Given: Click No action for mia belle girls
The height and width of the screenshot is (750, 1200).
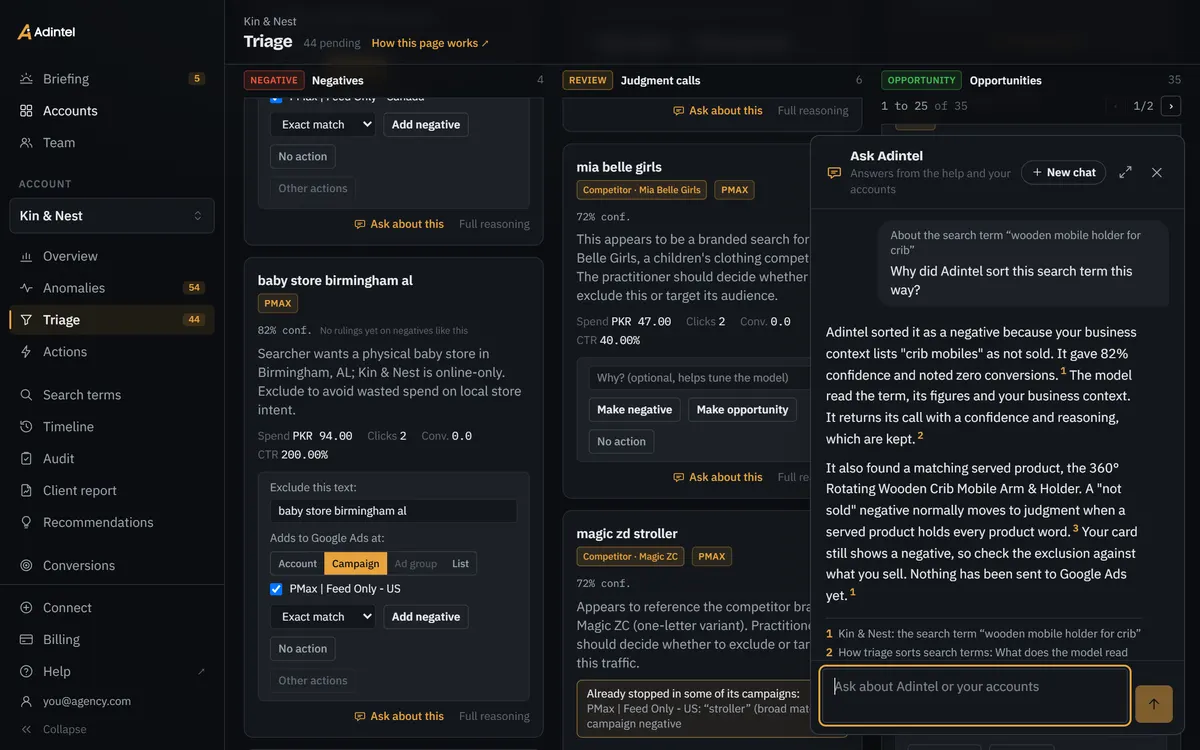Looking at the screenshot, I should pyautogui.click(x=622, y=442).
